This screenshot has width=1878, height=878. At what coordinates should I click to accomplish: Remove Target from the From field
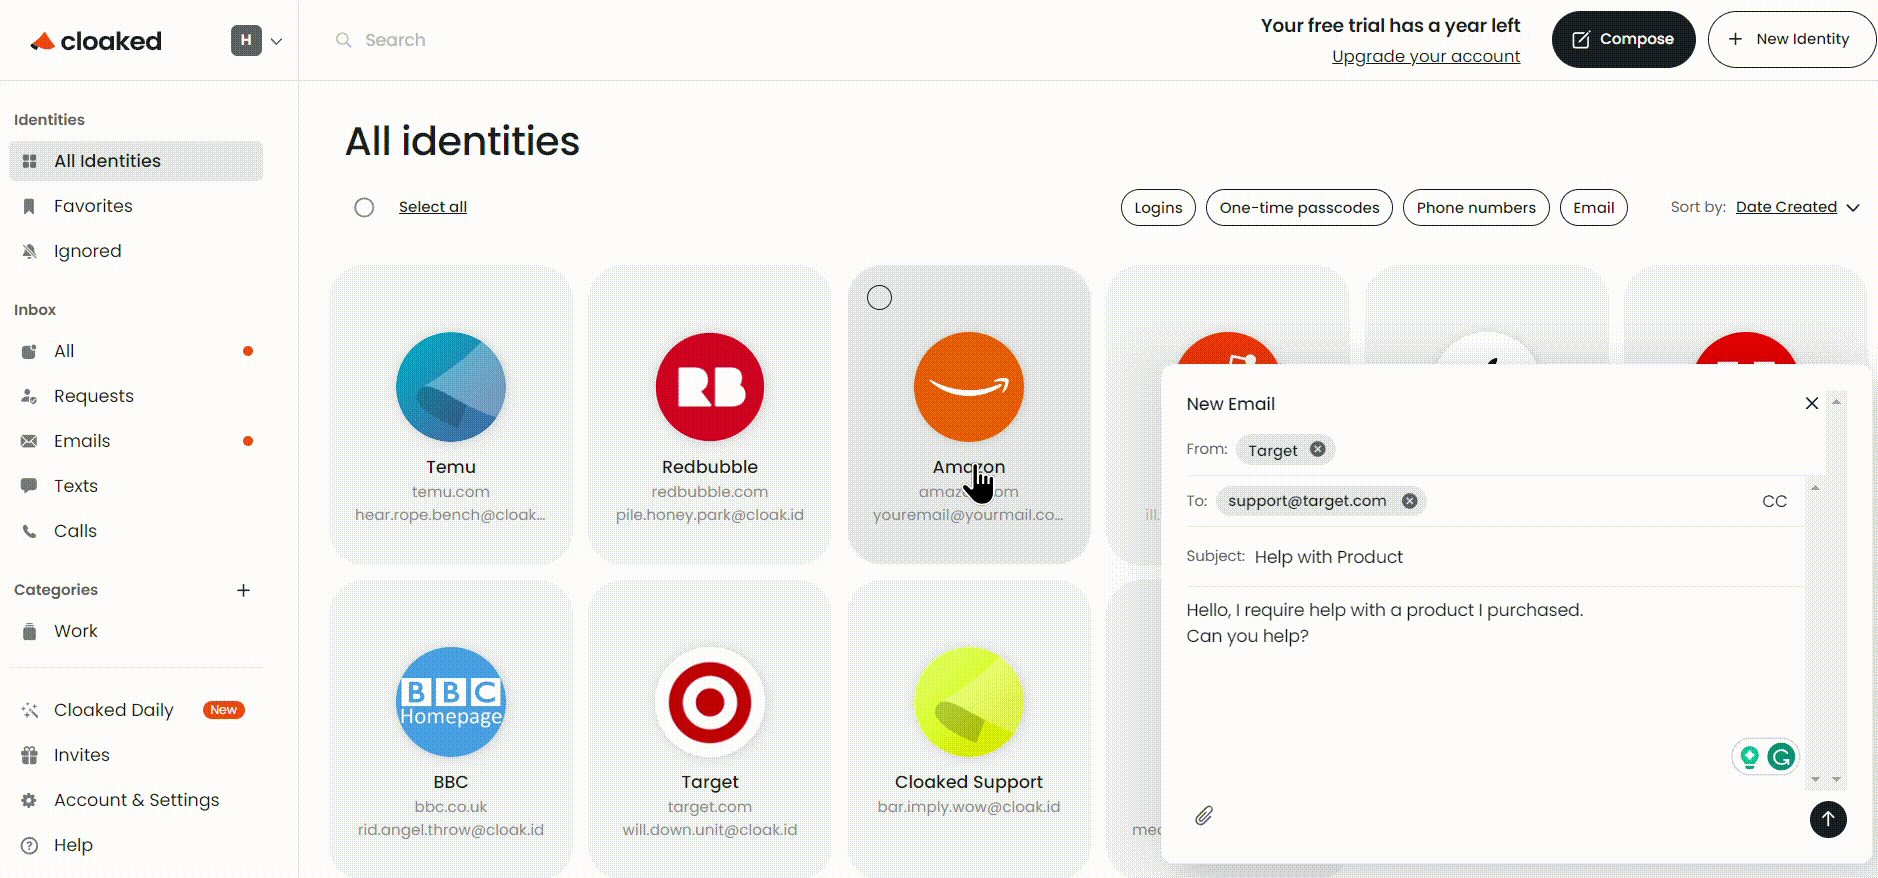1318,450
